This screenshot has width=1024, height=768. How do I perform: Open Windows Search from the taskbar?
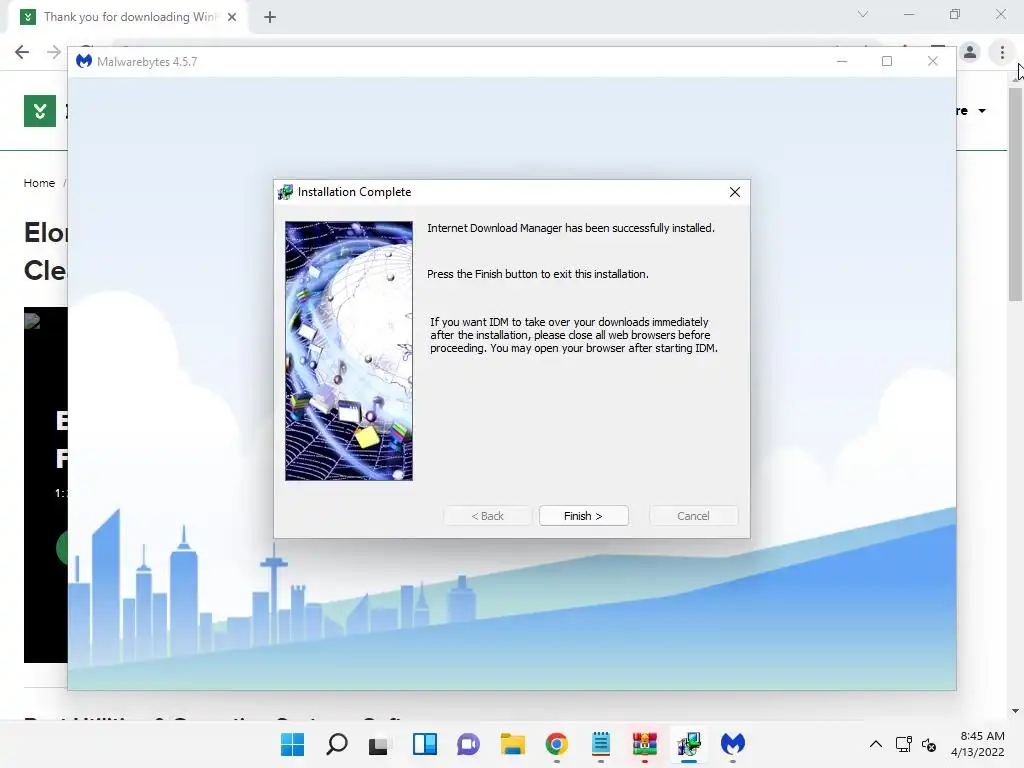click(337, 744)
